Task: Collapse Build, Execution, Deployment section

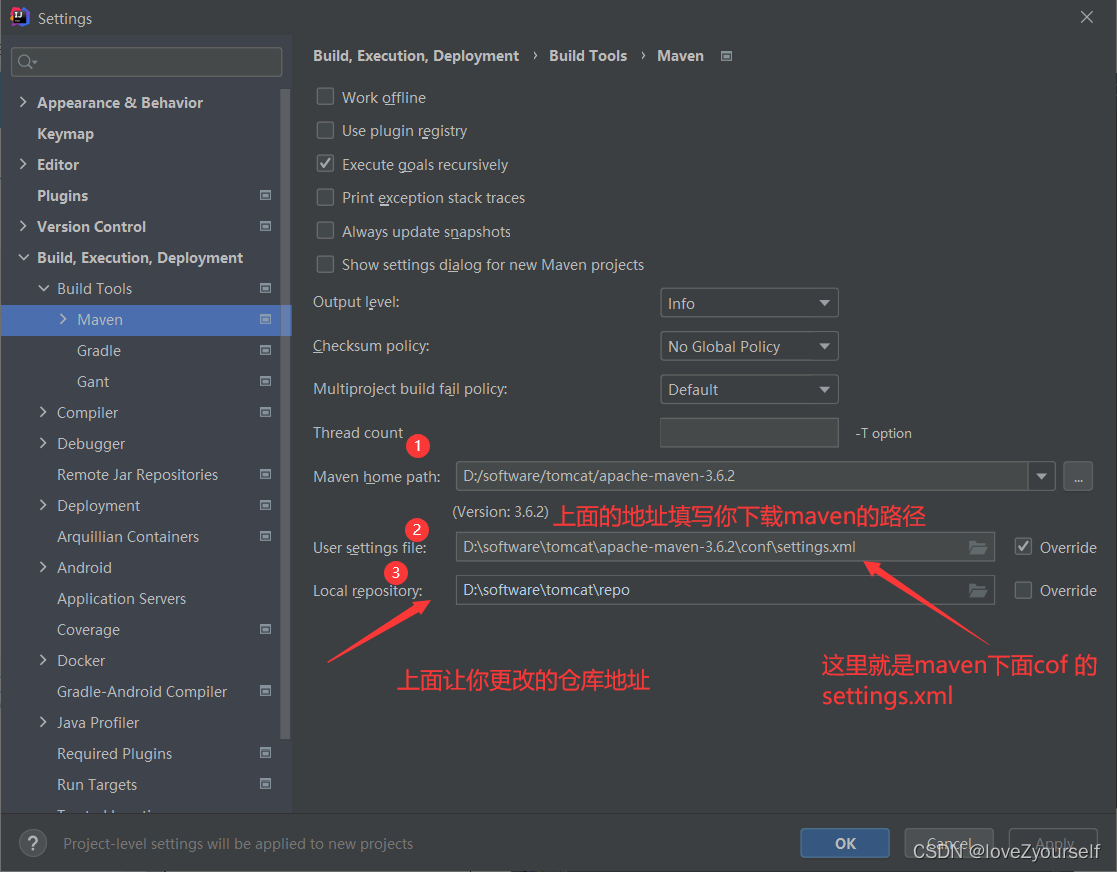Action: 24,257
